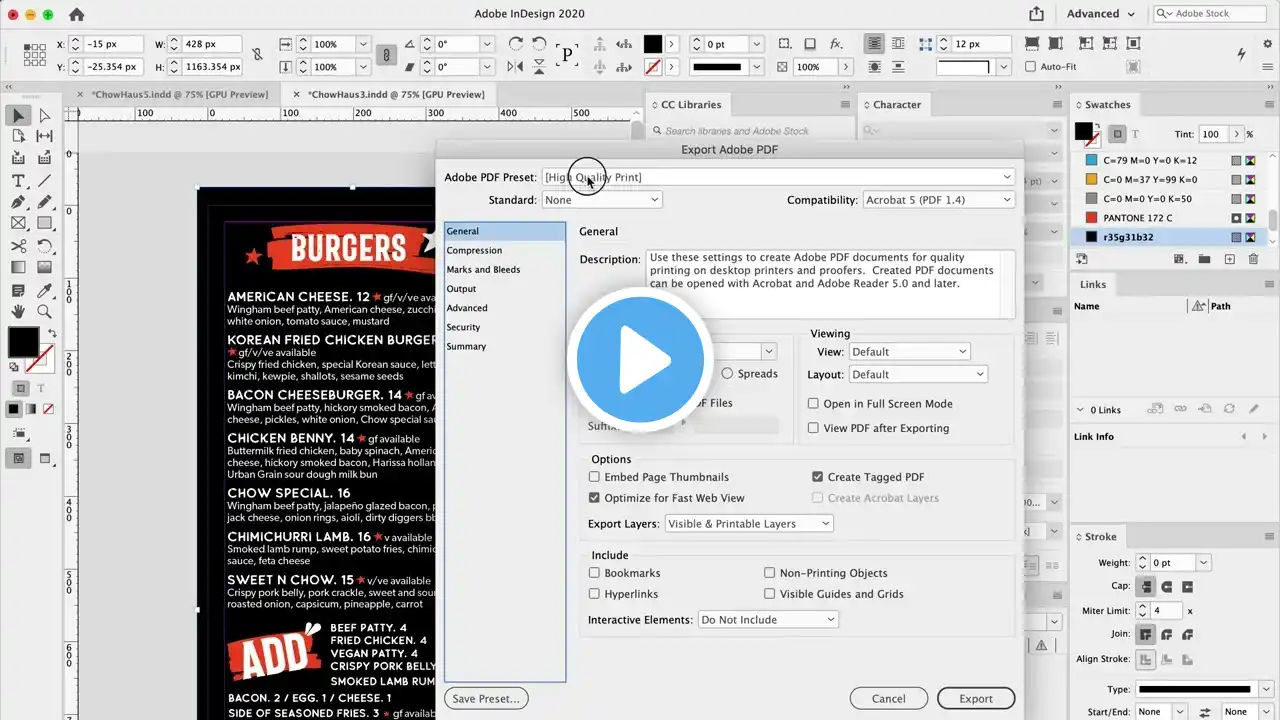This screenshot has width=1280, height=720.
Task: Open the Compatibility dropdown
Action: (x=939, y=200)
